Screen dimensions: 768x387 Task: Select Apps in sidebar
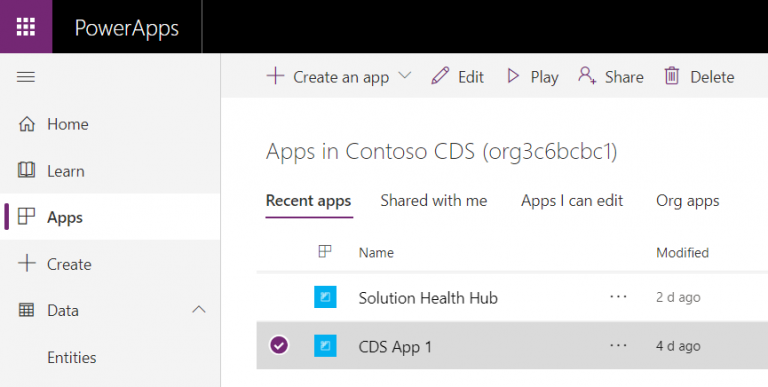coord(65,218)
